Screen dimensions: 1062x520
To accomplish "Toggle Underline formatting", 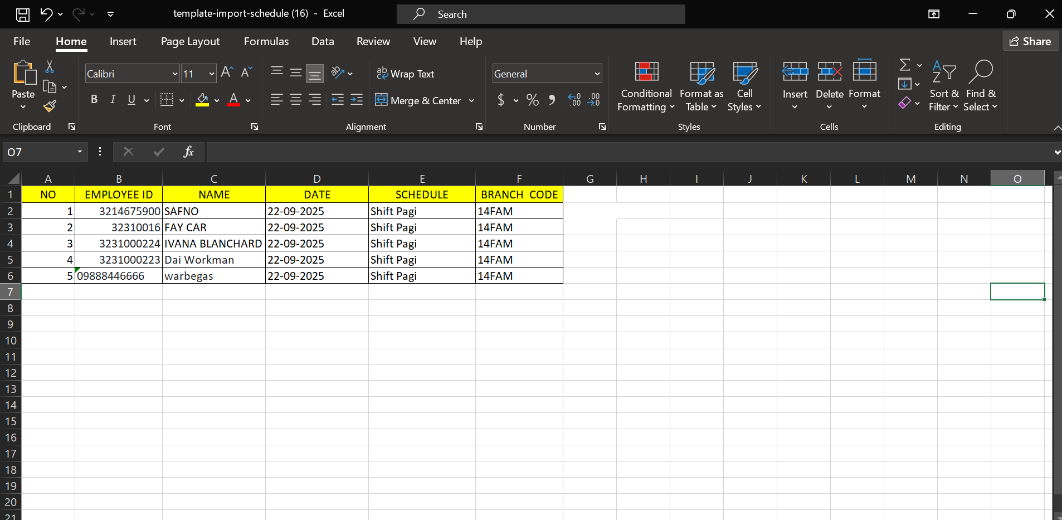I will pyautogui.click(x=130, y=100).
